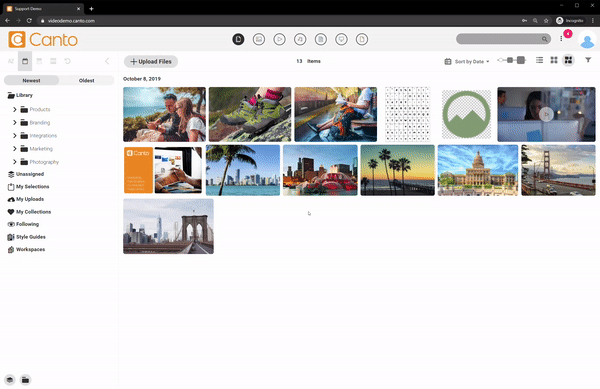Click the Photography folder label
This screenshot has width=600, height=389.
(44, 162)
